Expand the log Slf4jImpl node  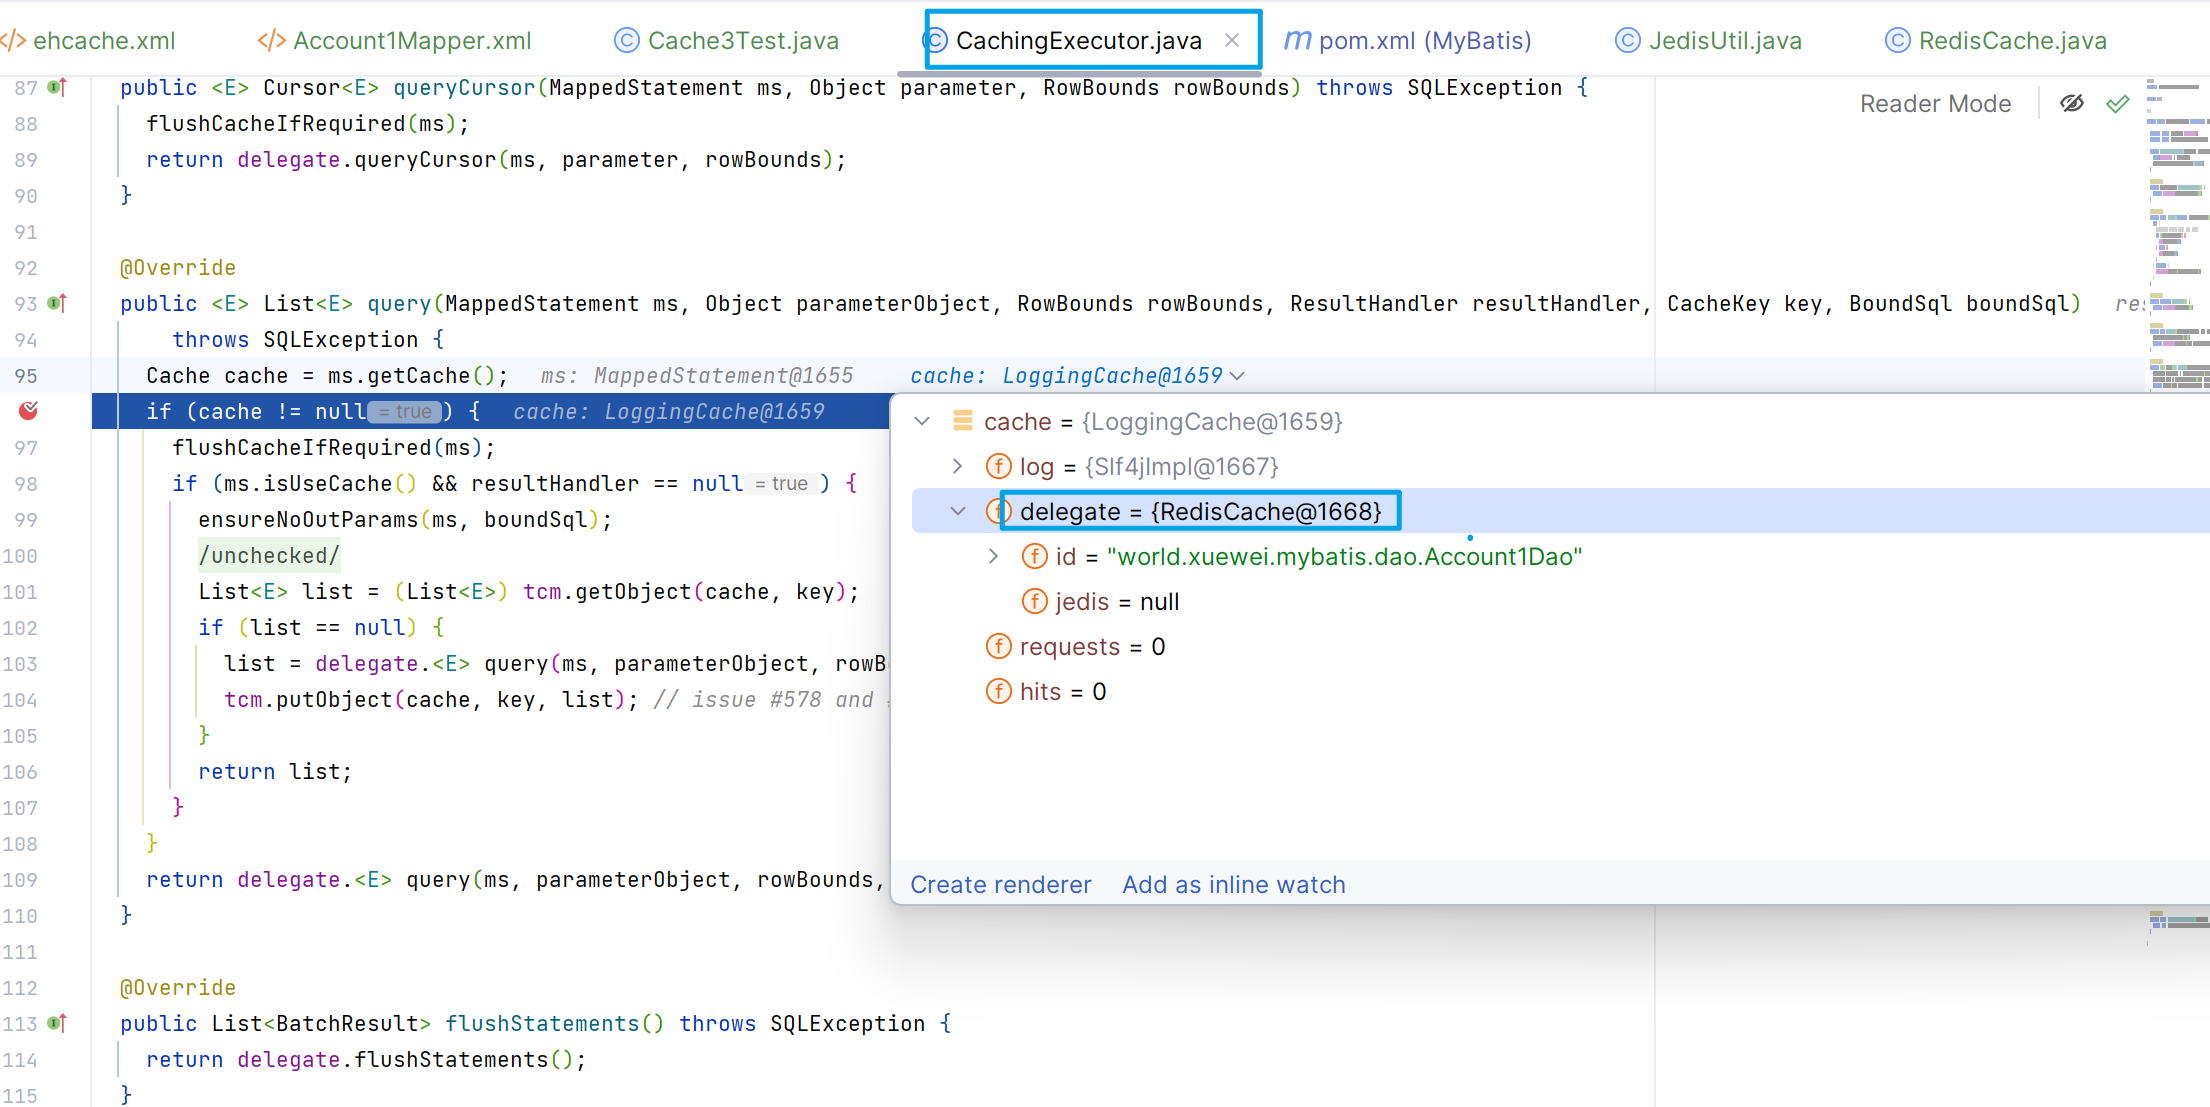coord(957,466)
